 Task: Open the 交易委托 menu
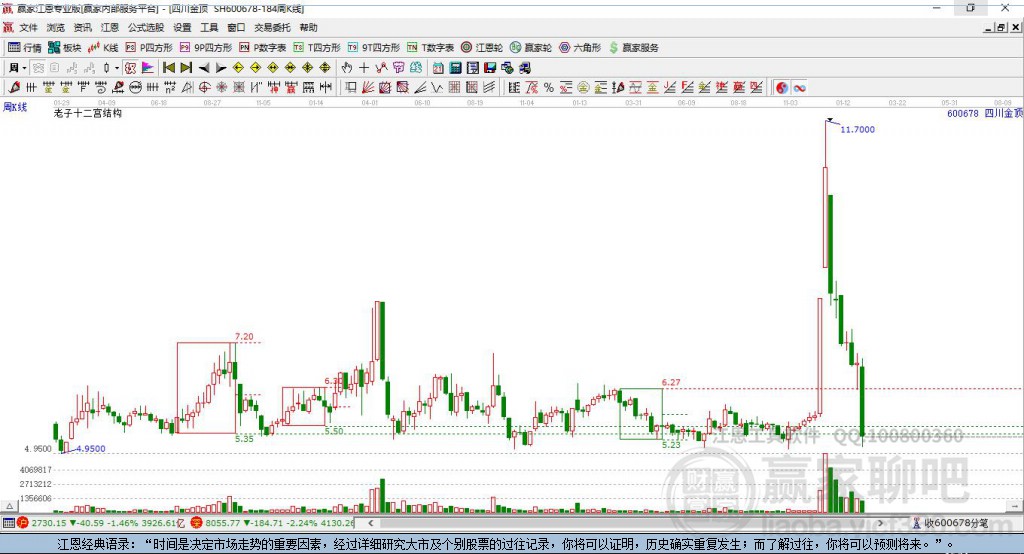coord(272,27)
